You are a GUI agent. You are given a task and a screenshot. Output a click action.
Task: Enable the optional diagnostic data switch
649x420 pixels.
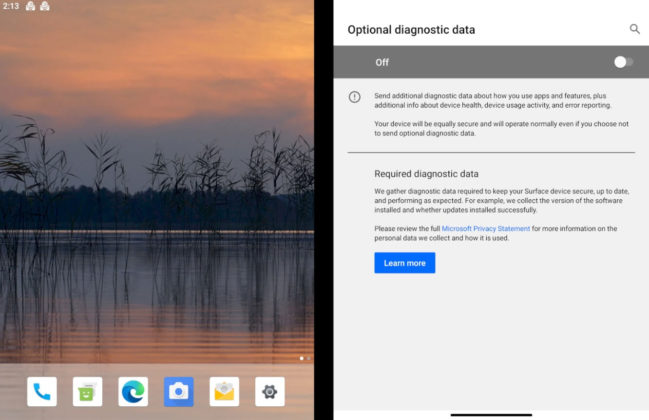622,62
